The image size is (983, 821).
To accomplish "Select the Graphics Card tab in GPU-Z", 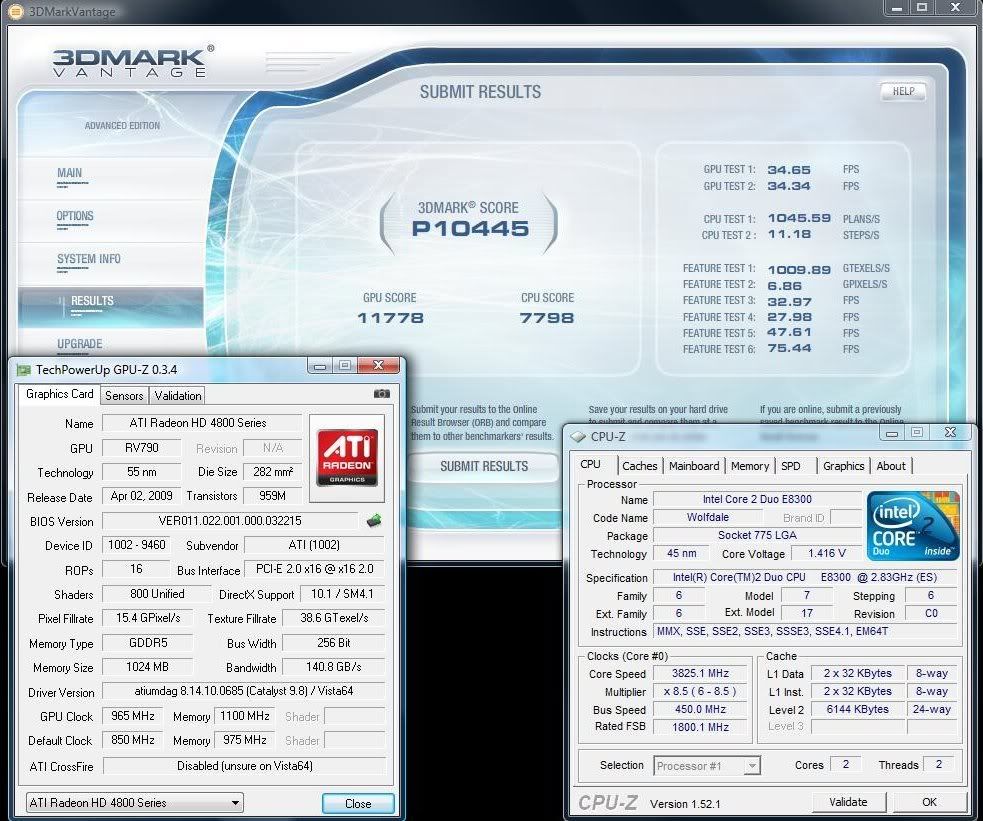I will pos(60,394).
